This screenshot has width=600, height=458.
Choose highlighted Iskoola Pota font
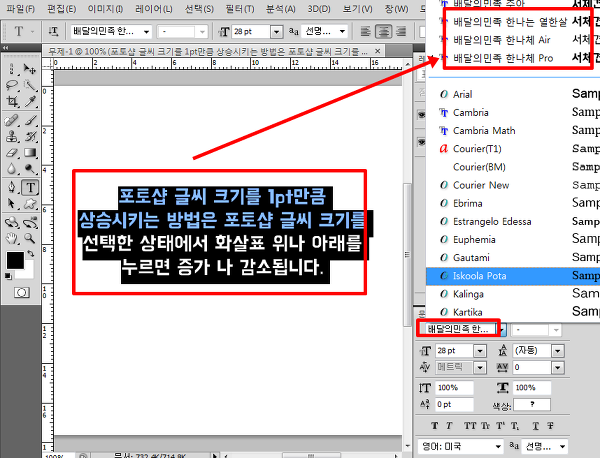(513, 276)
